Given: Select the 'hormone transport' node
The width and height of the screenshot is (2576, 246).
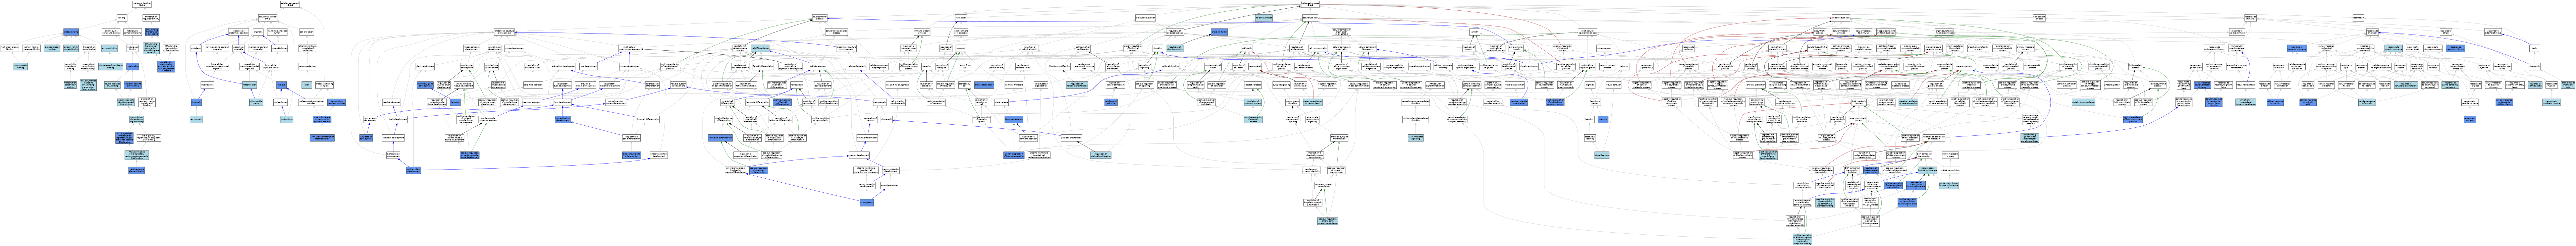Looking at the screenshot, I should click(x=1014, y=85).
